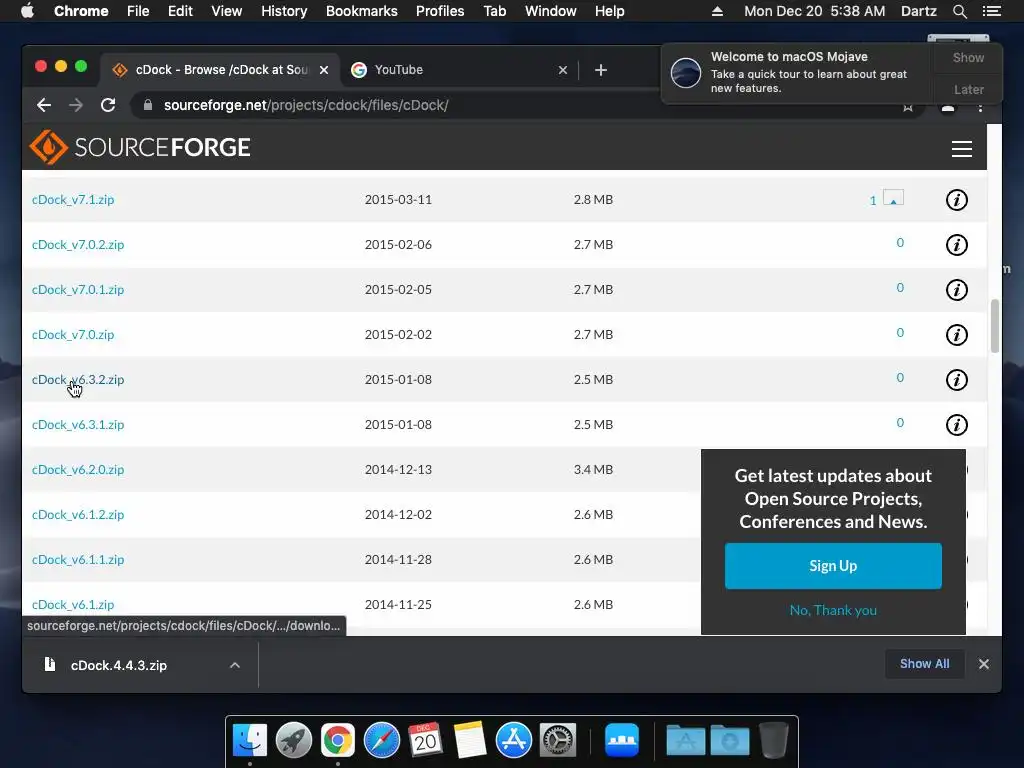Open the Chrome File menu
The width and height of the screenshot is (1024, 768).
[x=138, y=11]
